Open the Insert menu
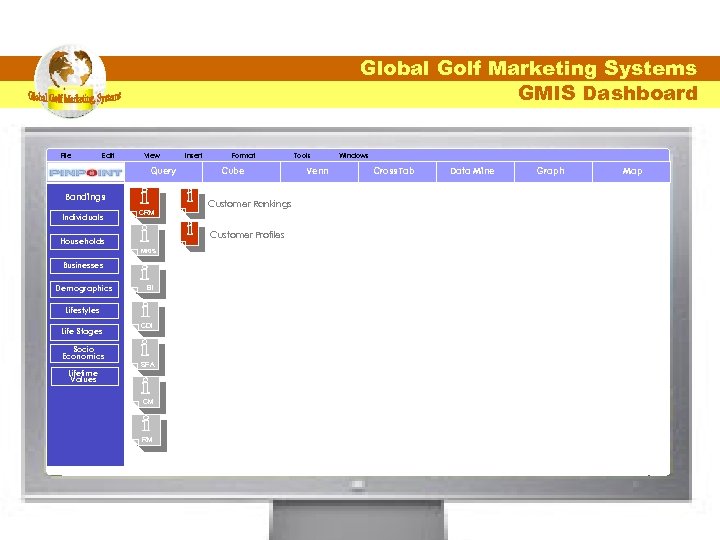 (x=193, y=156)
